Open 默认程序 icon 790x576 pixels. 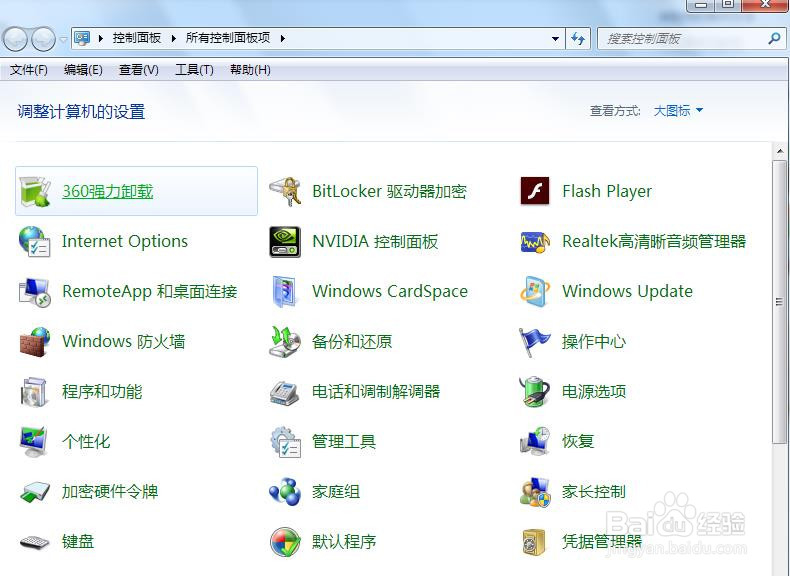tap(285, 542)
